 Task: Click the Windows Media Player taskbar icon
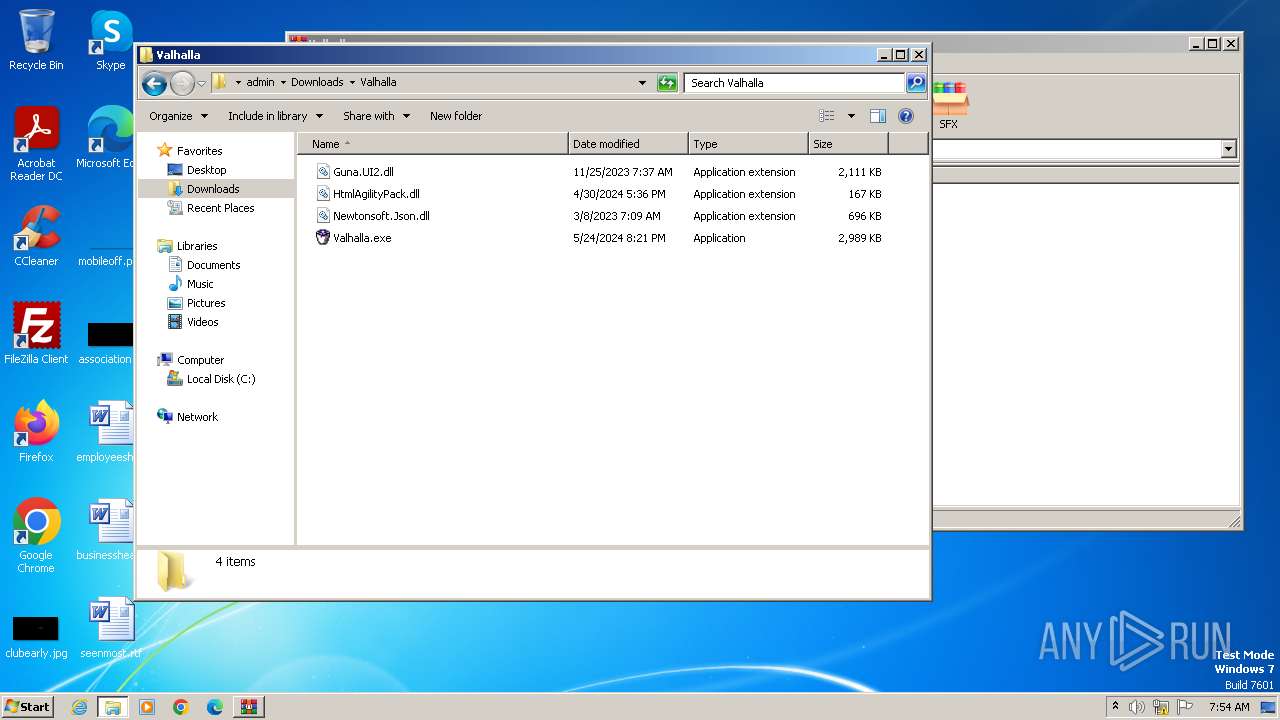coord(147,707)
